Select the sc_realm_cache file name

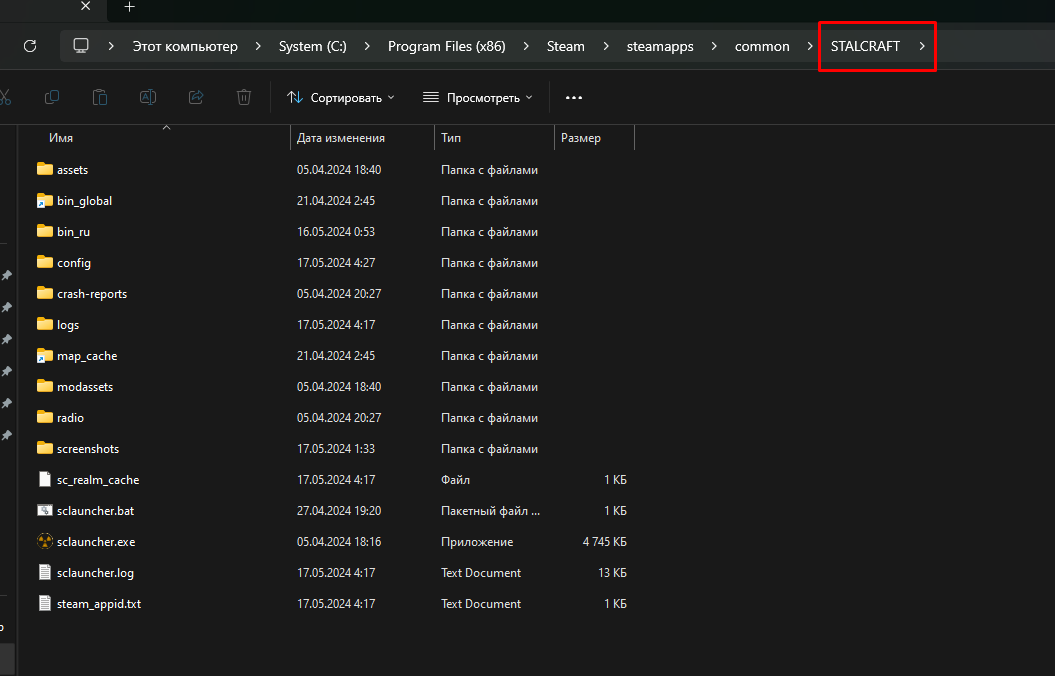point(98,480)
